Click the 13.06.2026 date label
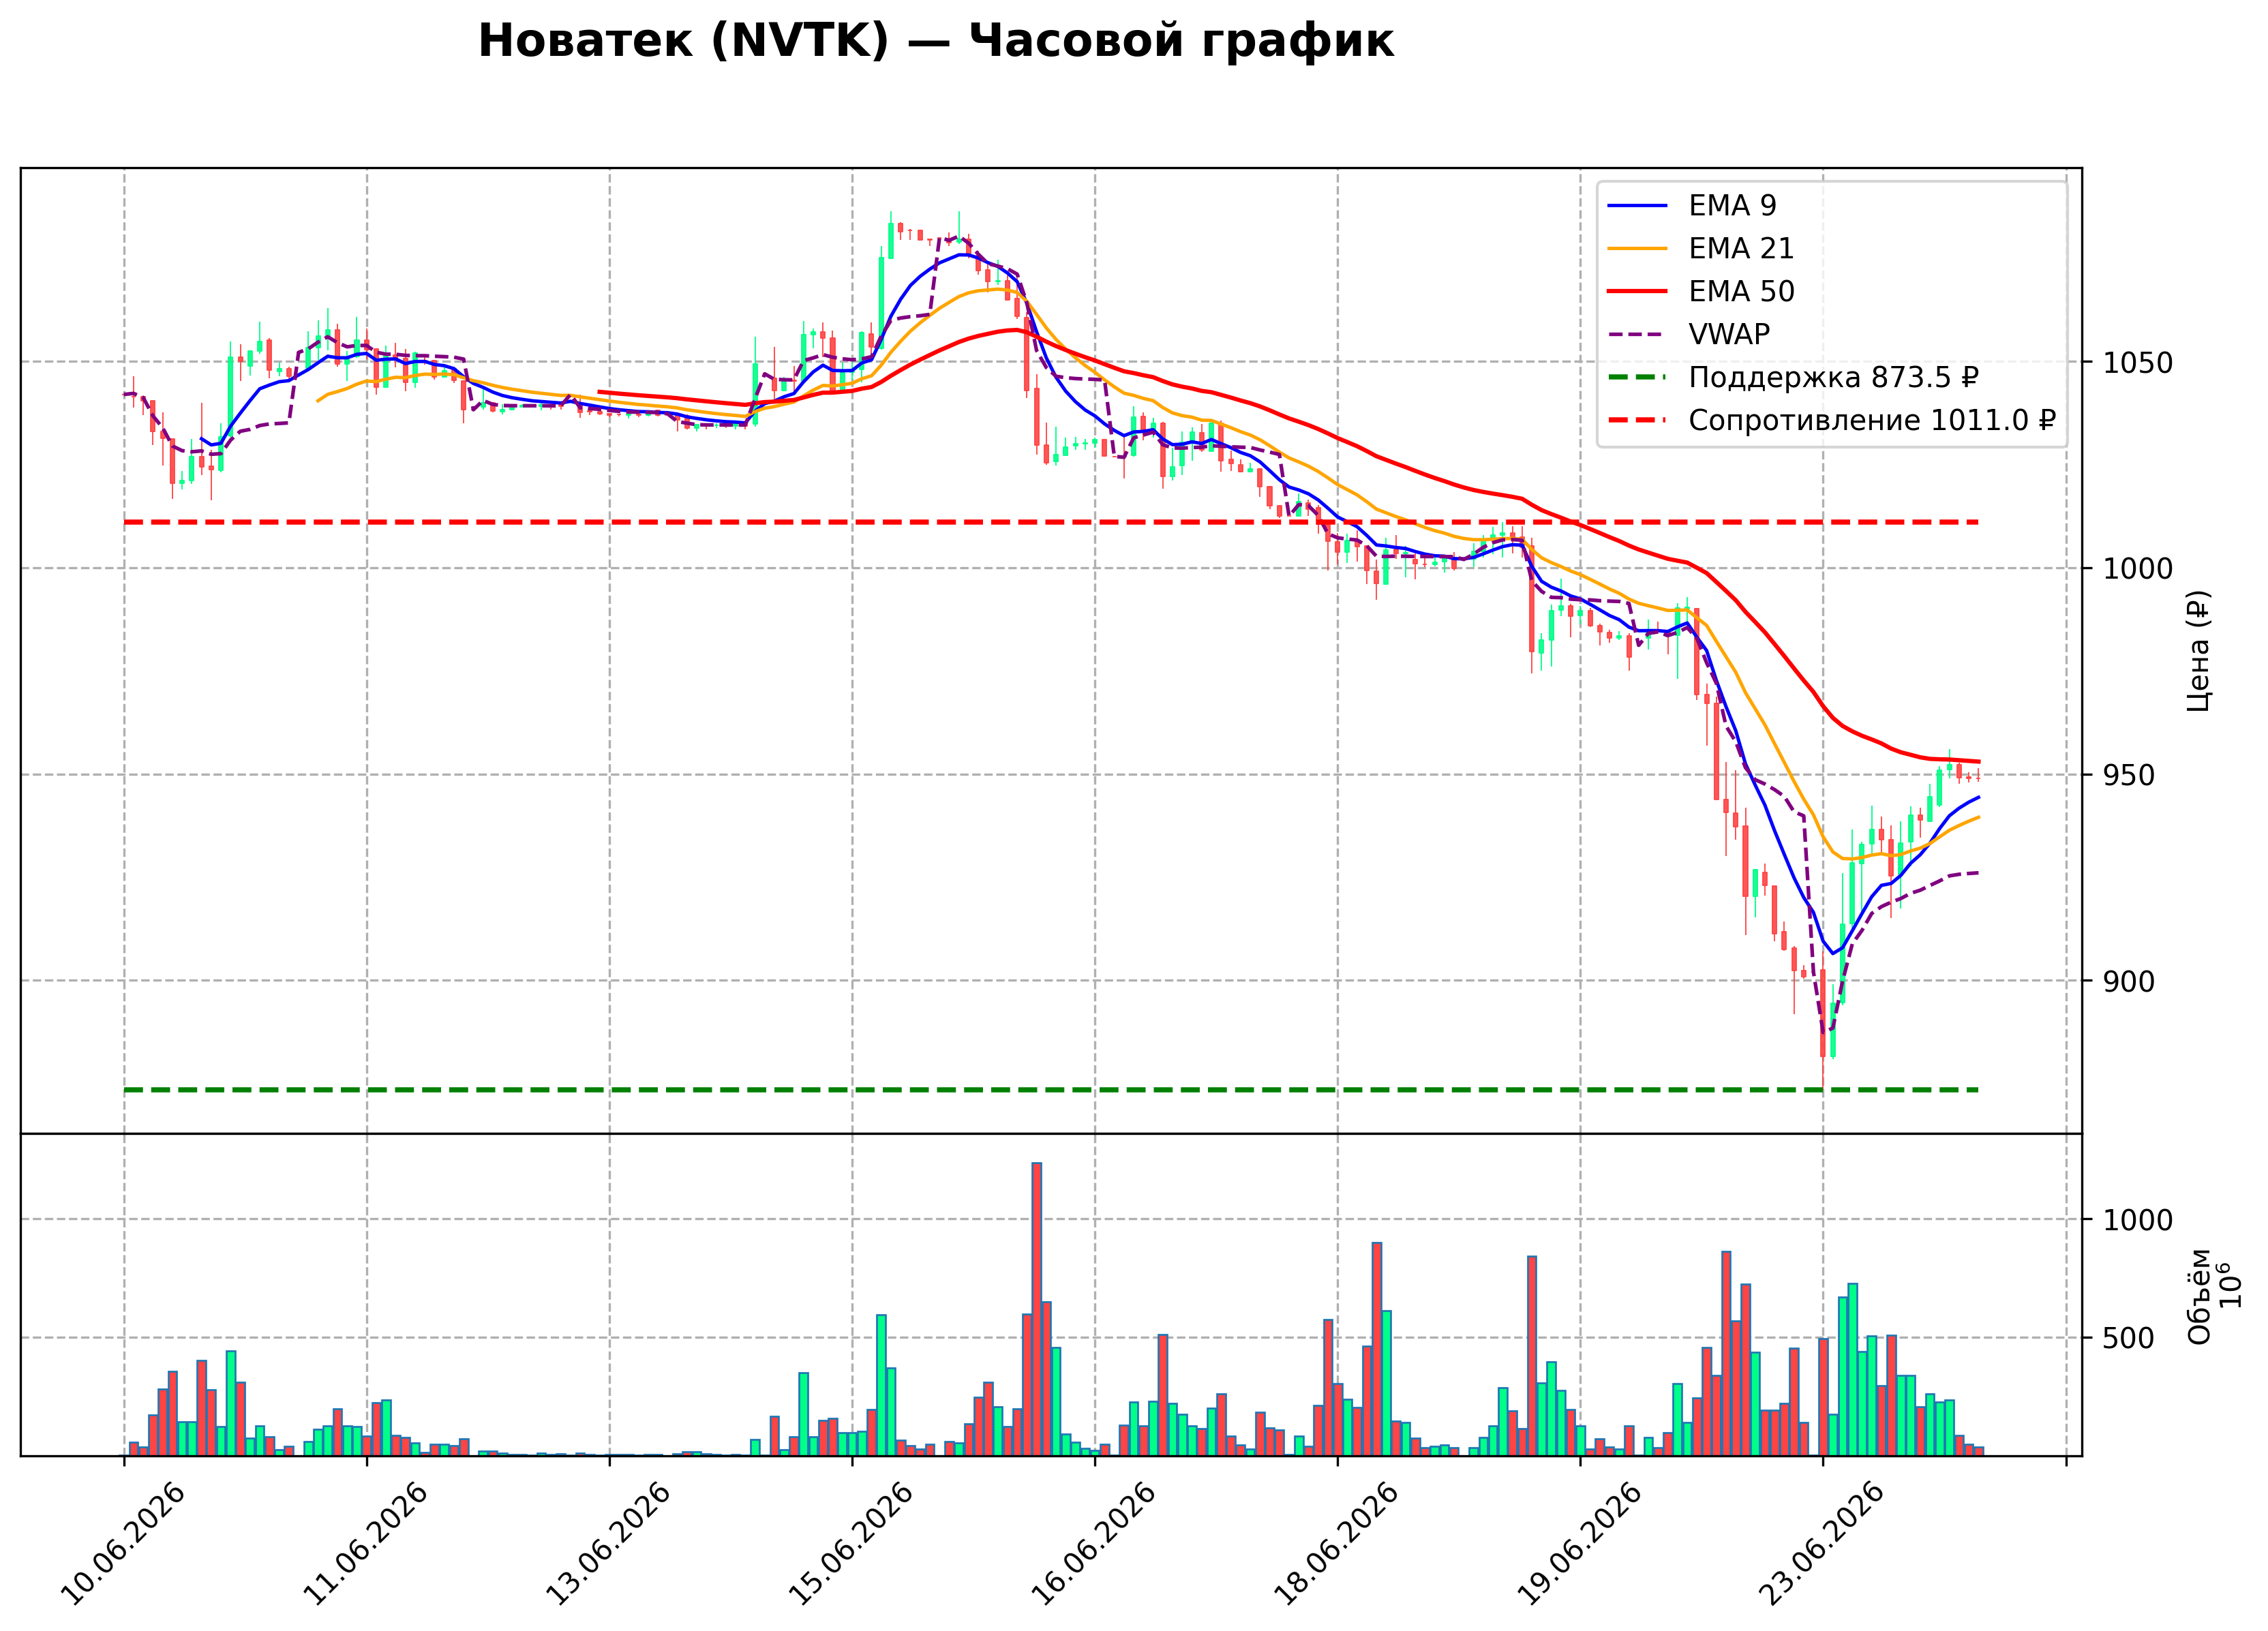This screenshot has width=2268, height=1631. tap(608, 1544)
